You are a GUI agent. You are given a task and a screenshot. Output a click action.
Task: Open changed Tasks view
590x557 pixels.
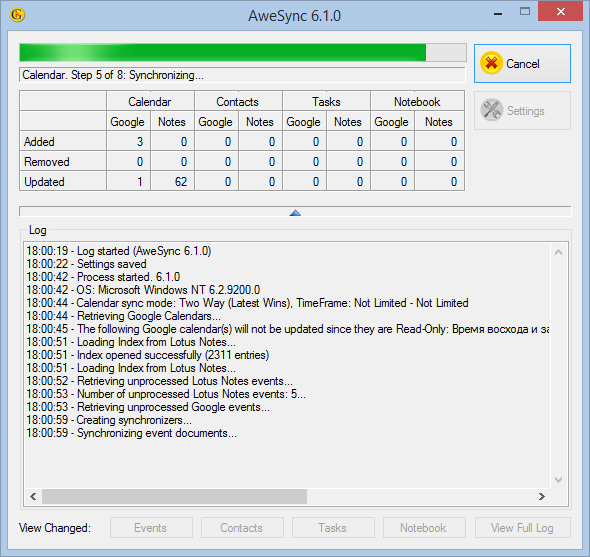click(x=333, y=528)
